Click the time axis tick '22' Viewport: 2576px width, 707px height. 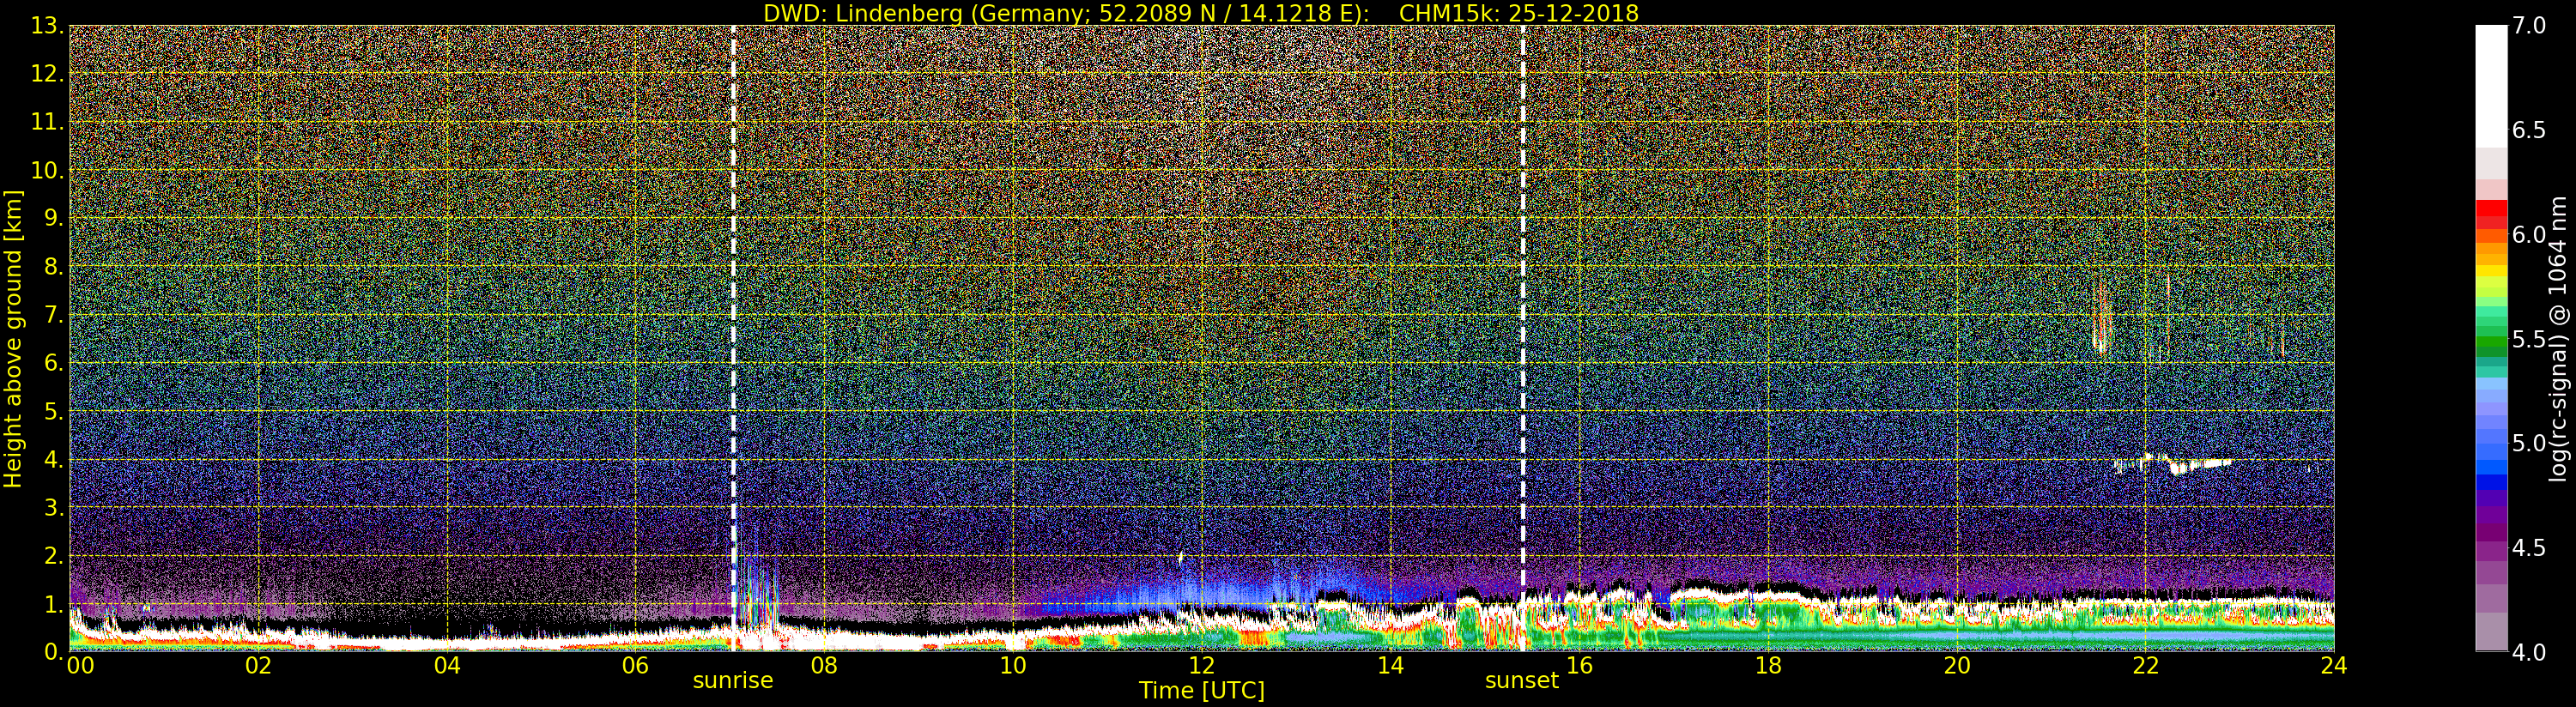click(x=2145, y=665)
